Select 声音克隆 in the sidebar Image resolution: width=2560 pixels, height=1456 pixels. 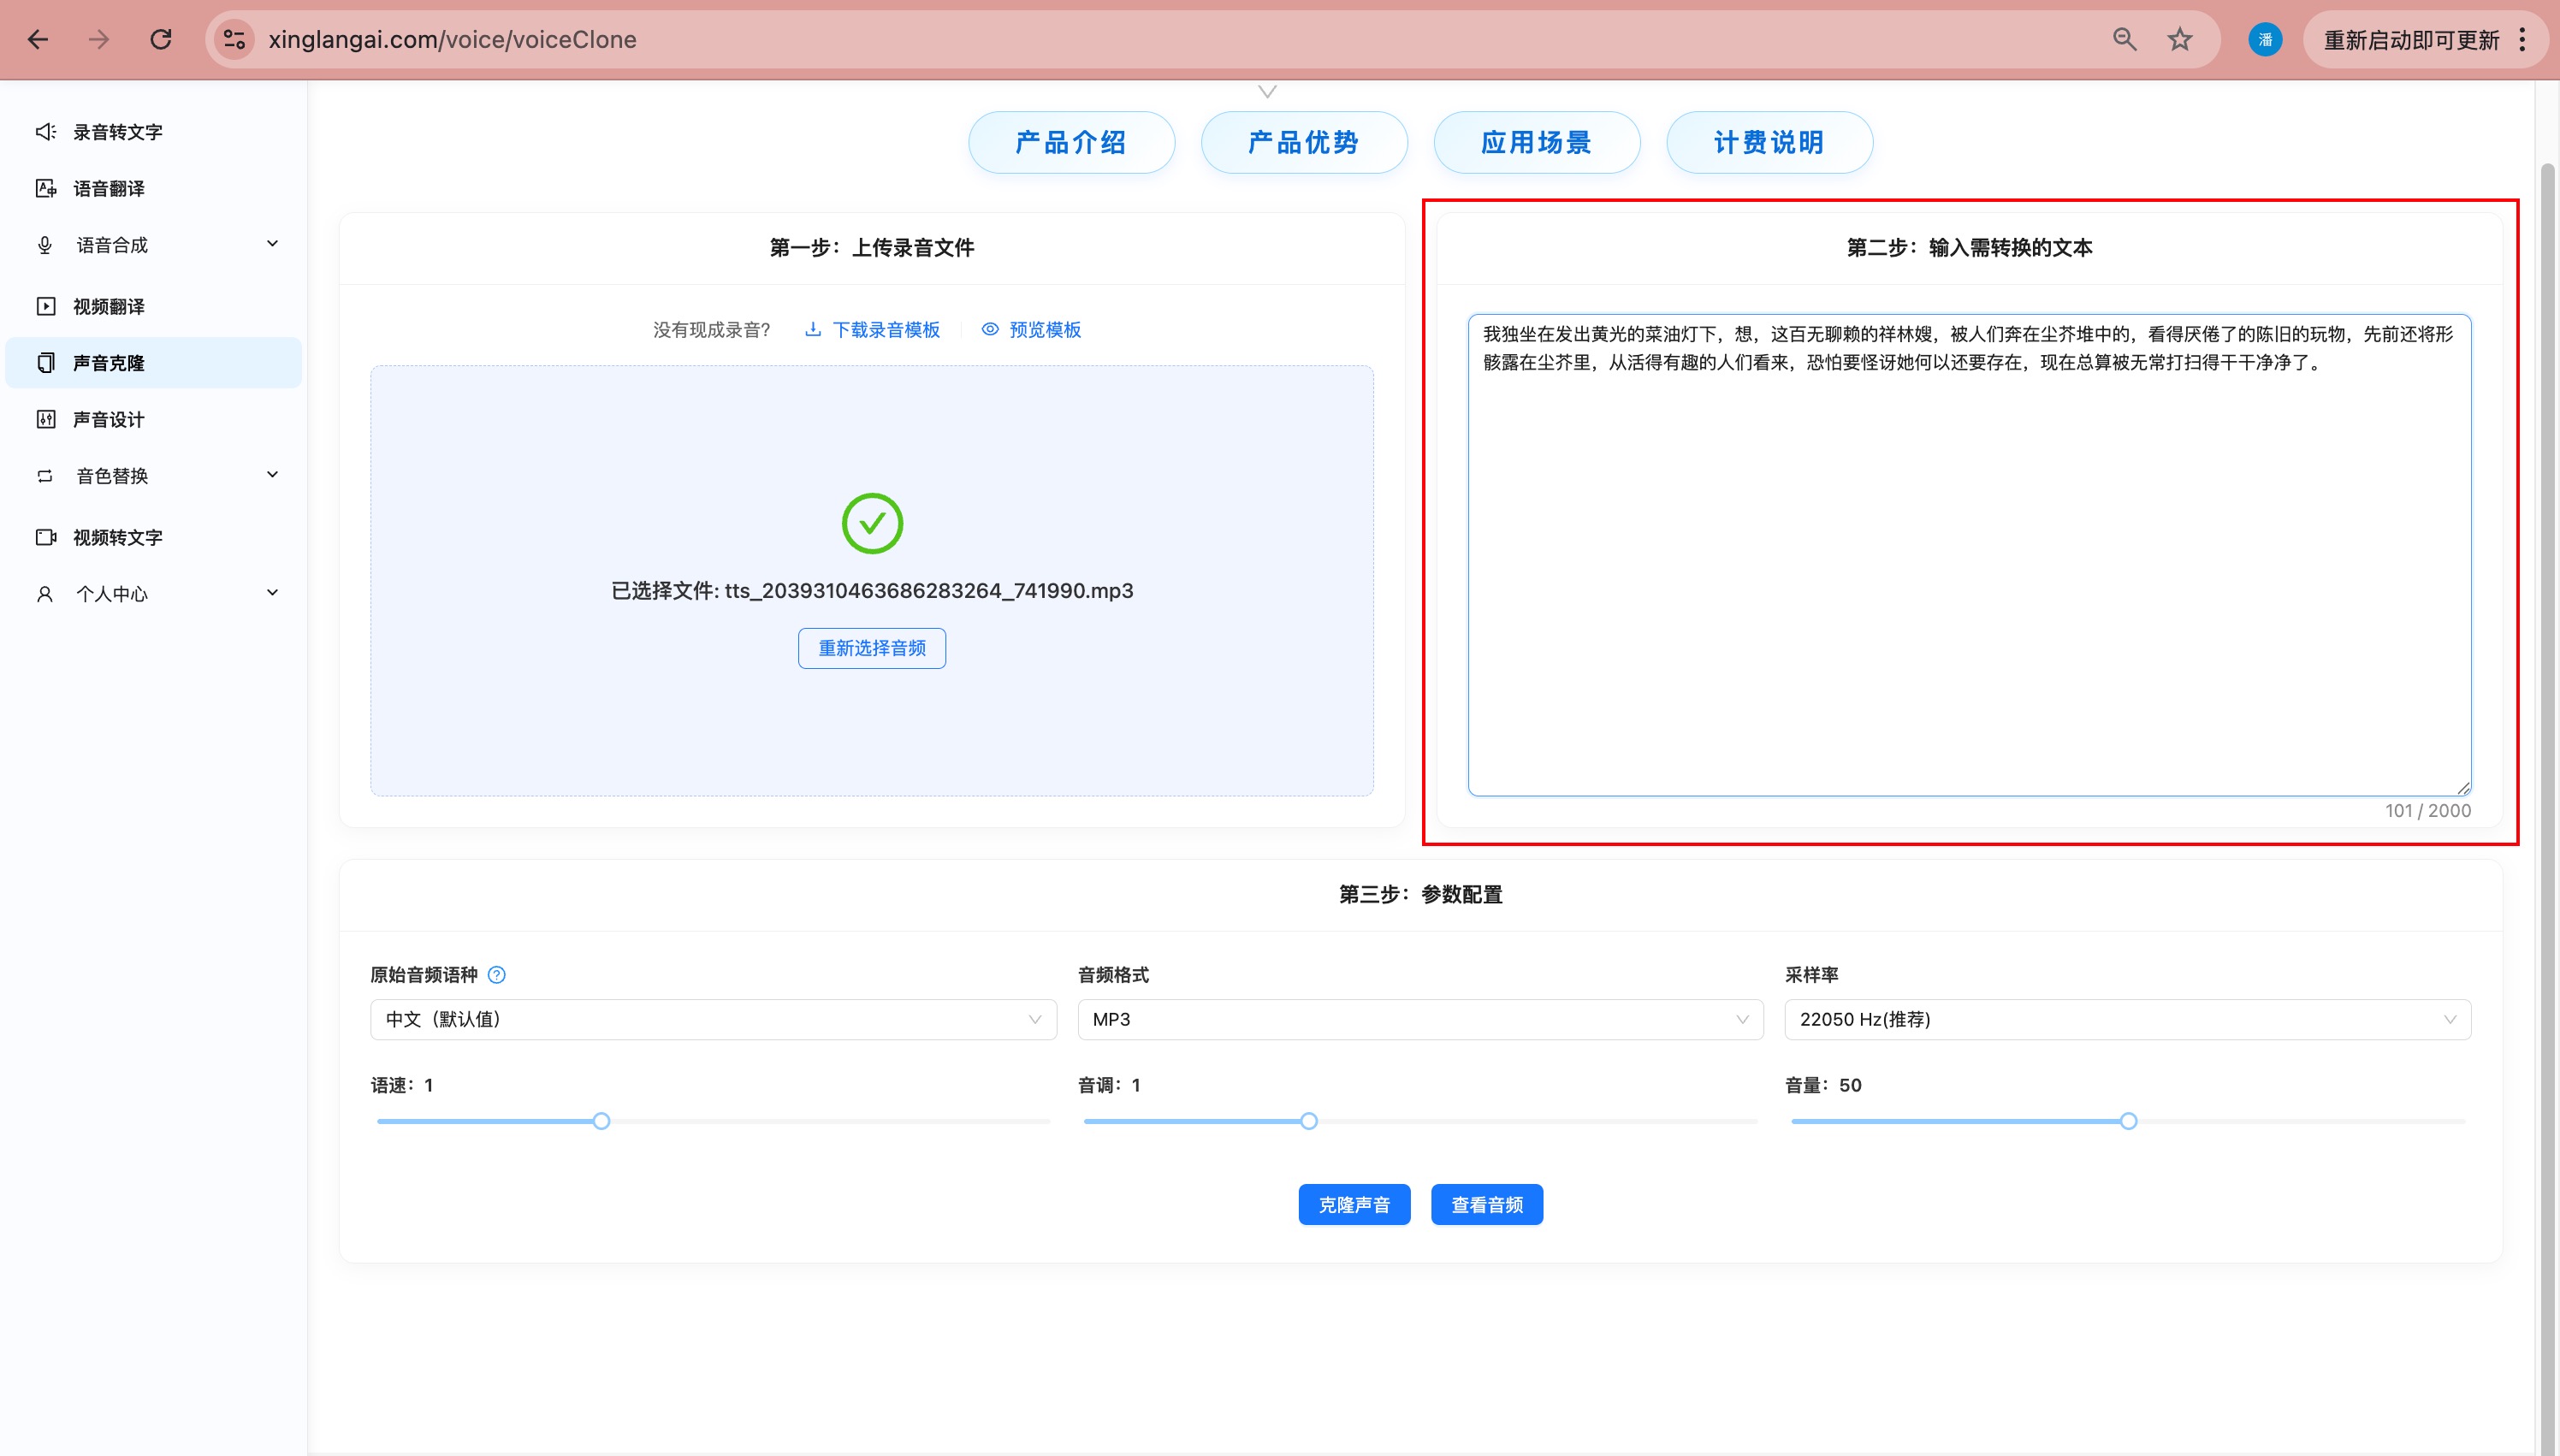[x=153, y=362]
